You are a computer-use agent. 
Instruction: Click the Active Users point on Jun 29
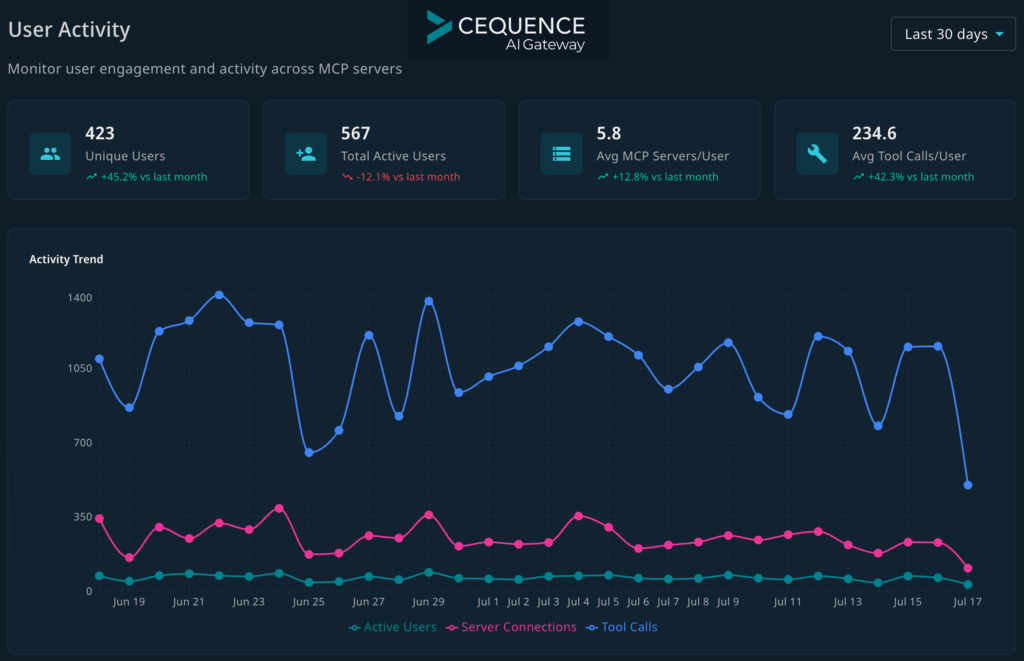[x=429, y=572]
